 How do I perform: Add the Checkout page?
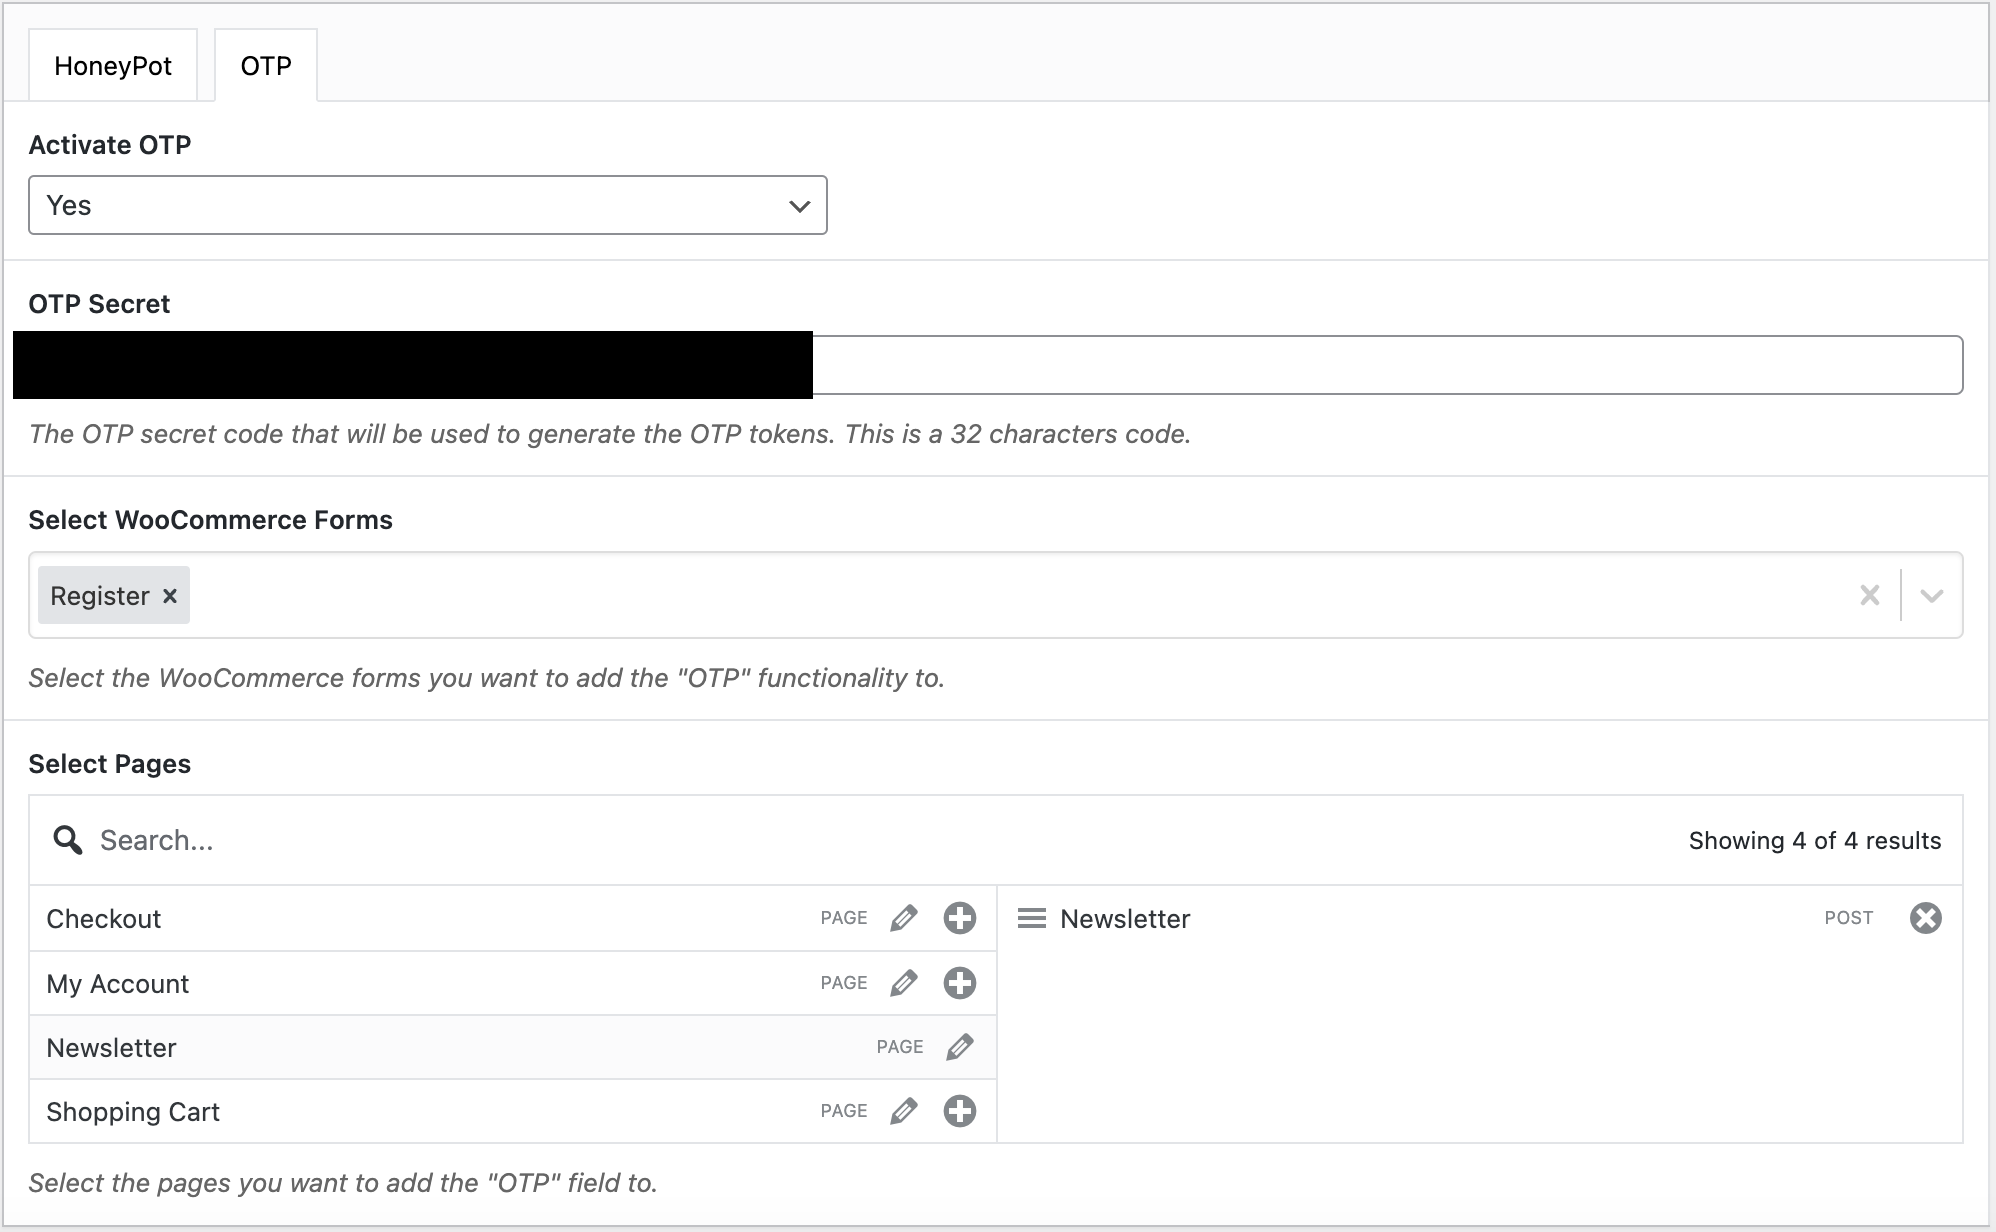click(960, 918)
